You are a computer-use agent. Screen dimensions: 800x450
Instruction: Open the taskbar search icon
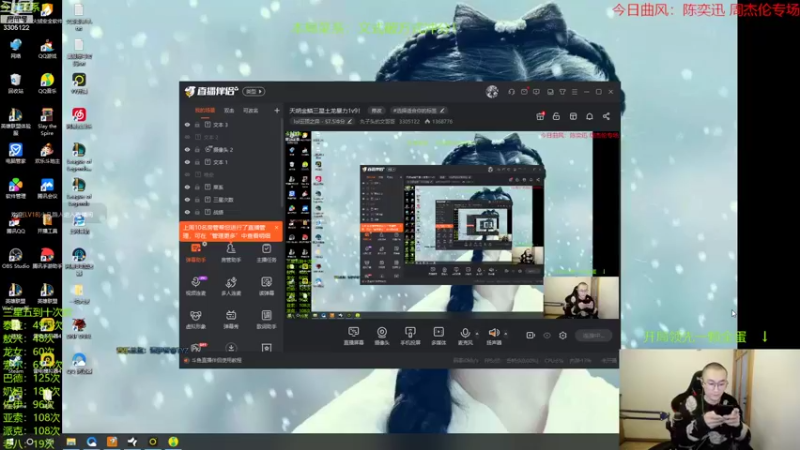[30, 442]
